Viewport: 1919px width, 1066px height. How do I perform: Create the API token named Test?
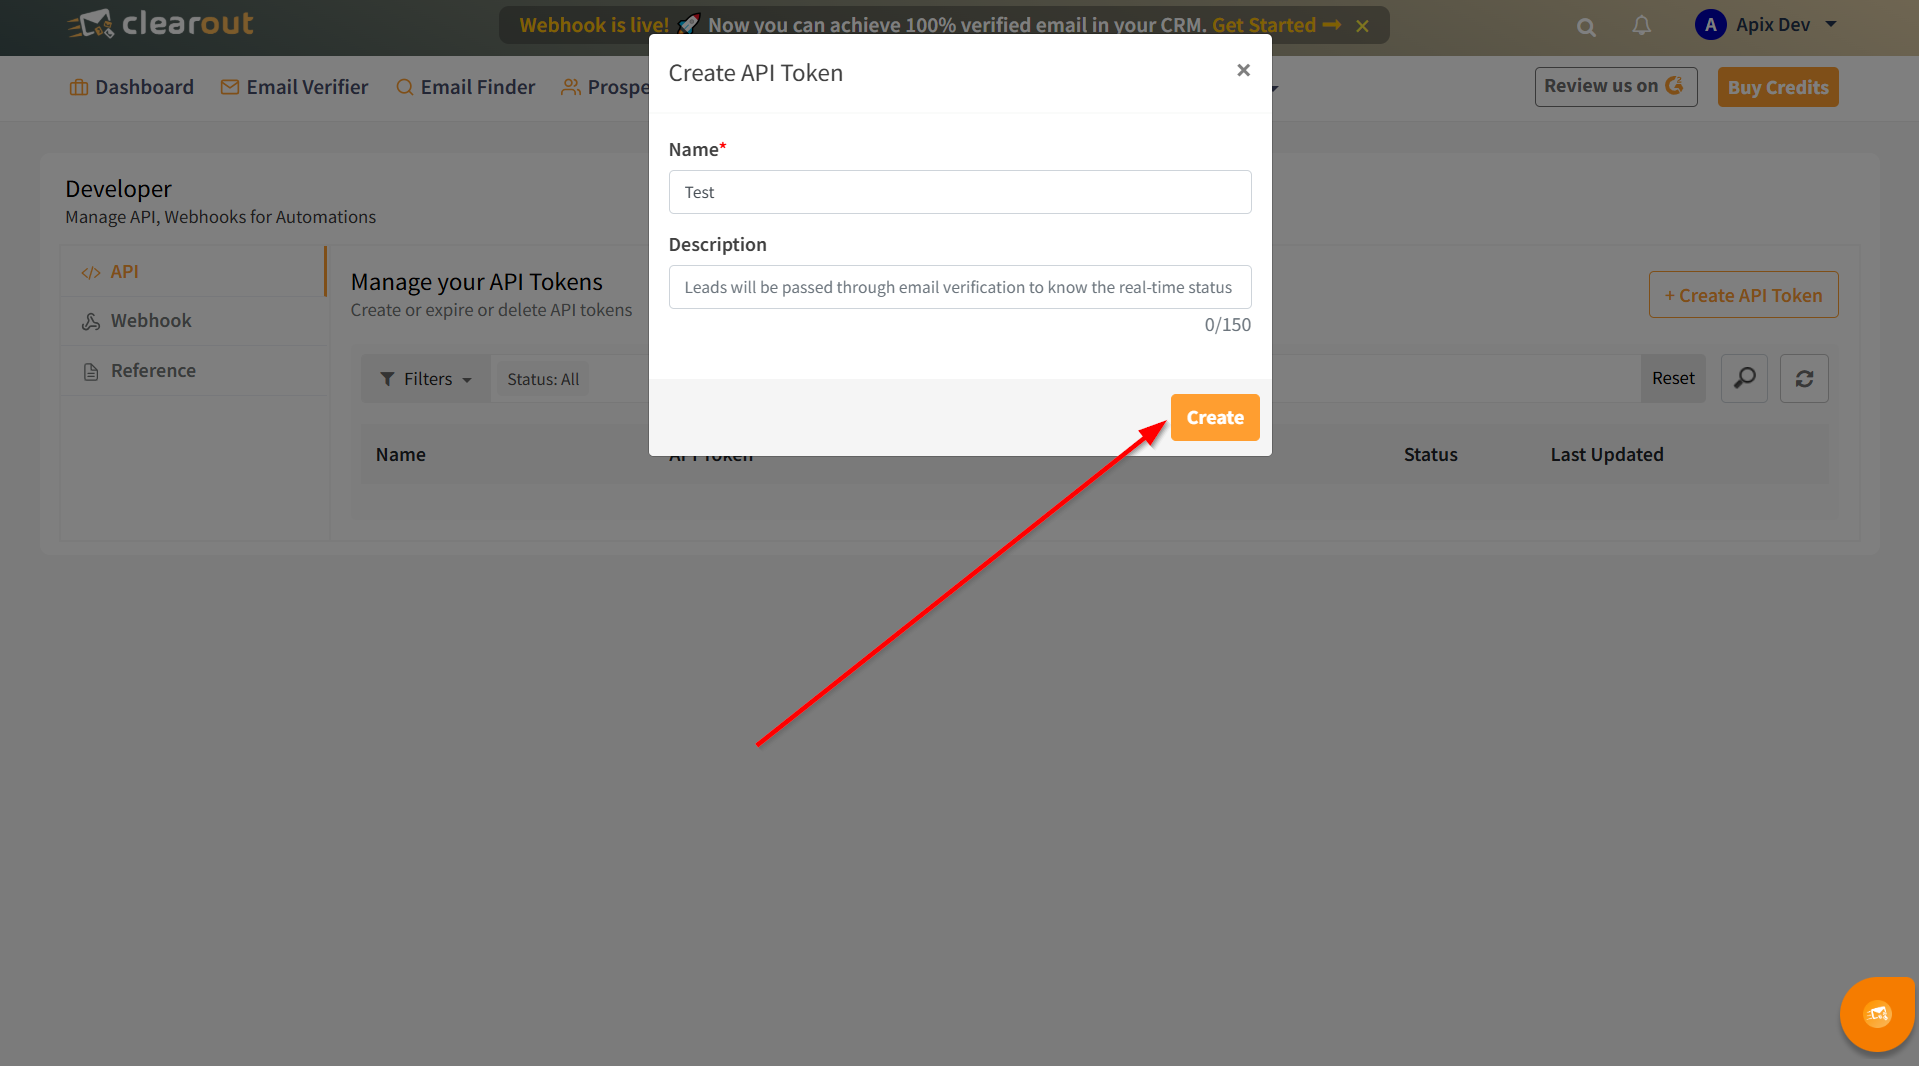click(1214, 417)
